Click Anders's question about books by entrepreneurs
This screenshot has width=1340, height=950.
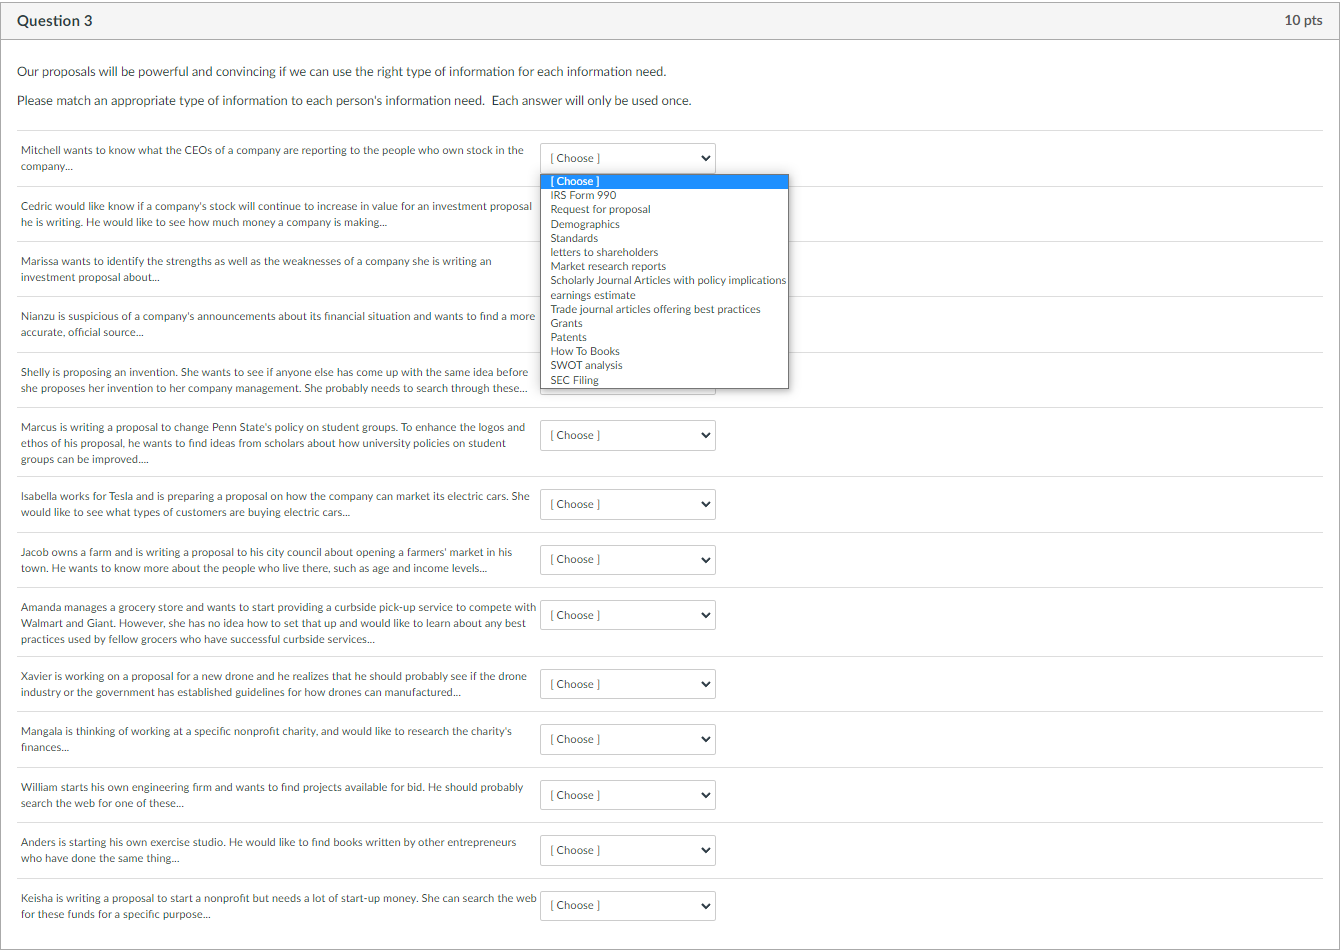click(269, 850)
